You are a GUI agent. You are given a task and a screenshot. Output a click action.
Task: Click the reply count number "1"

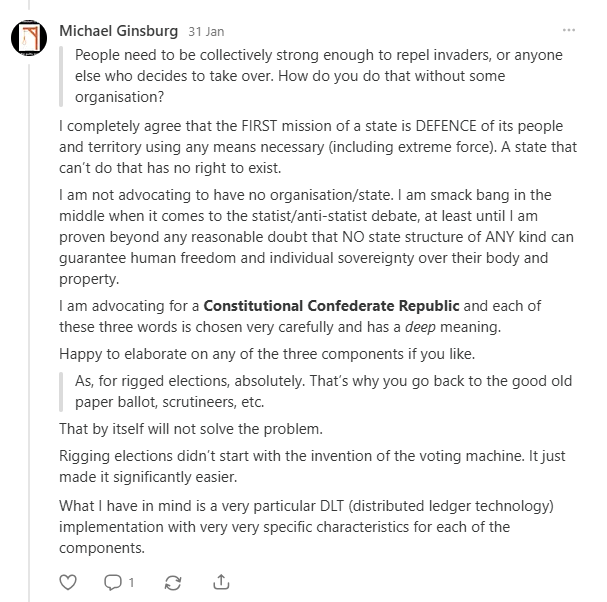[x=131, y=580]
